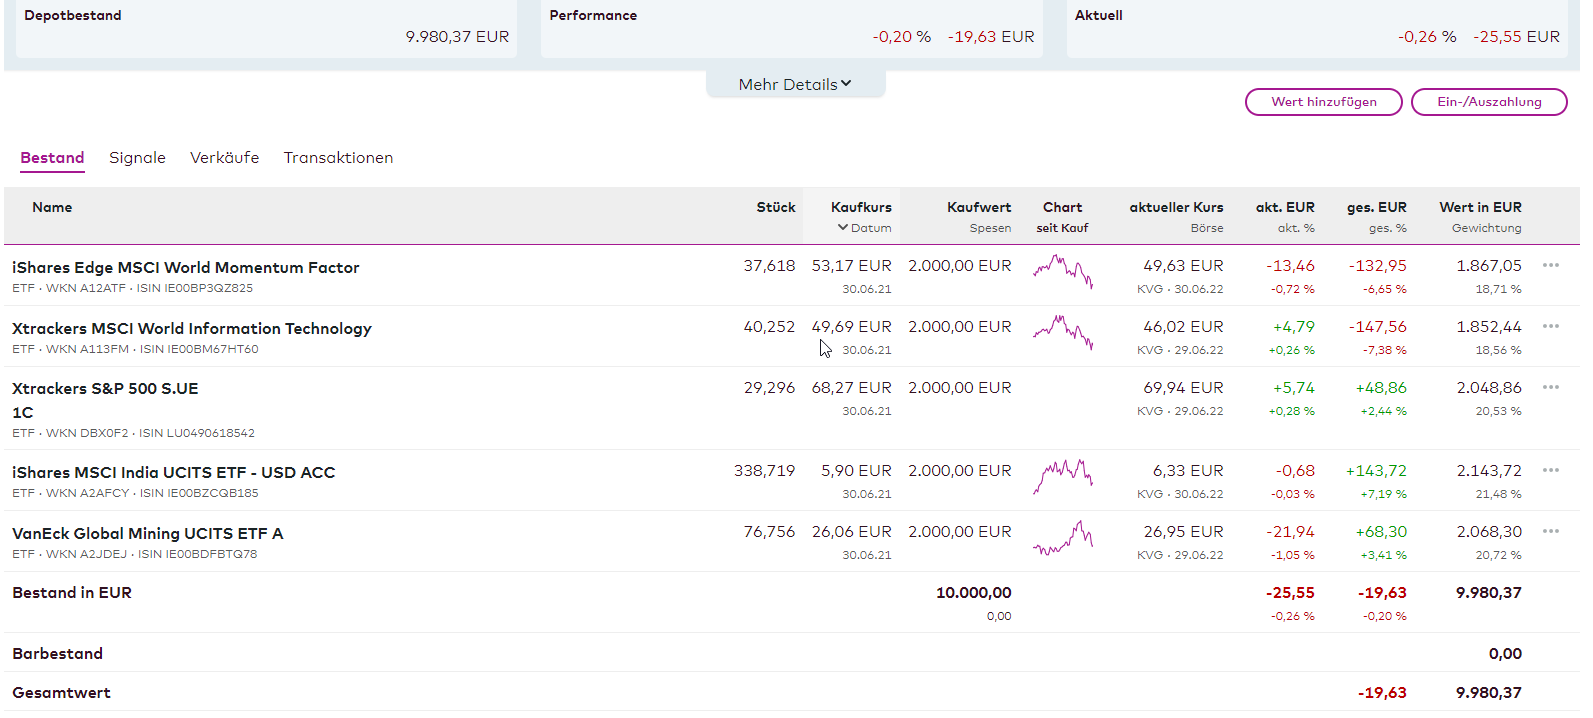Image resolution: width=1593 pixels, height=718 pixels.
Task: Expand the Mehr Details section
Action: click(795, 85)
